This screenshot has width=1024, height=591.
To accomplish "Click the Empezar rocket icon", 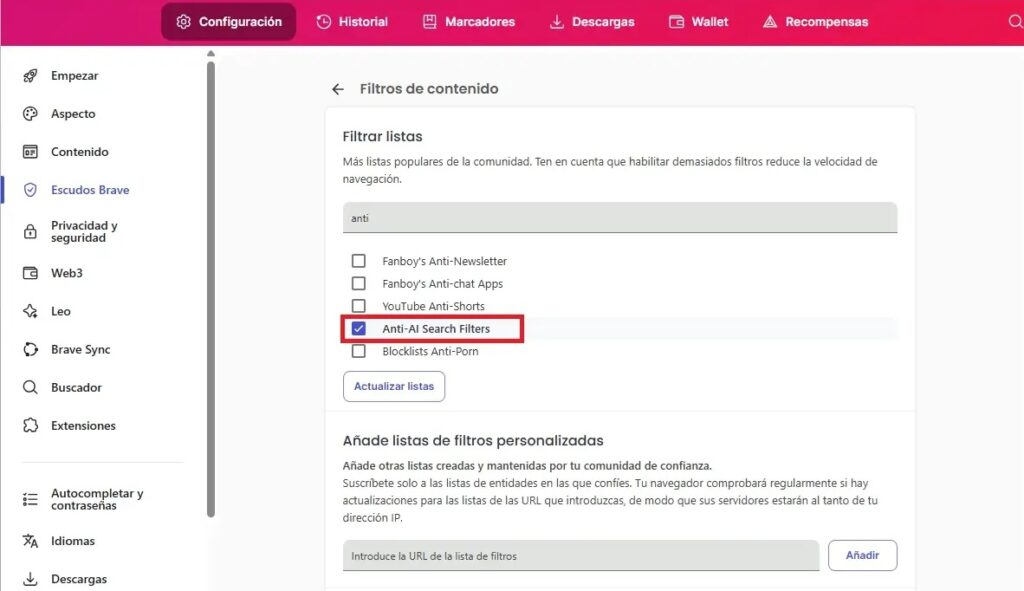I will pyautogui.click(x=30, y=76).
